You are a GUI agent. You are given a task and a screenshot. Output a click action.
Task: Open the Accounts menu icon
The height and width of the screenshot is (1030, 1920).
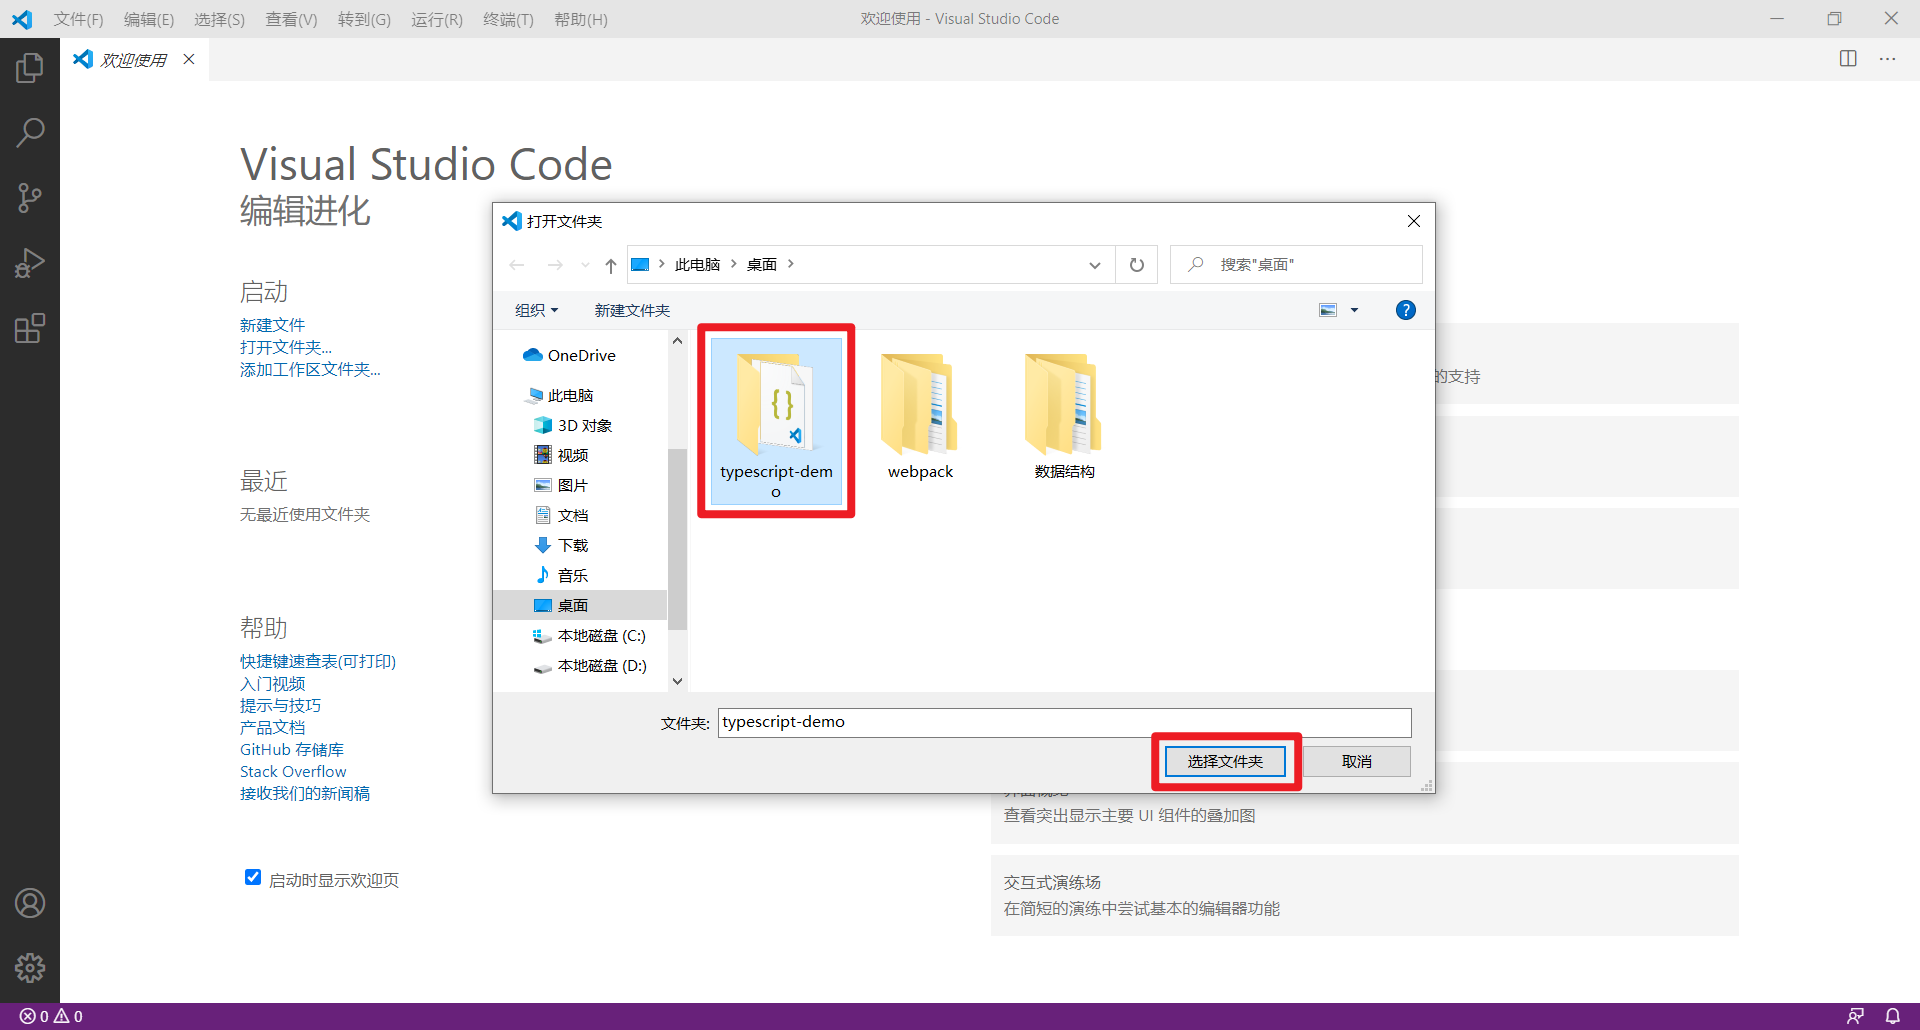30,903
